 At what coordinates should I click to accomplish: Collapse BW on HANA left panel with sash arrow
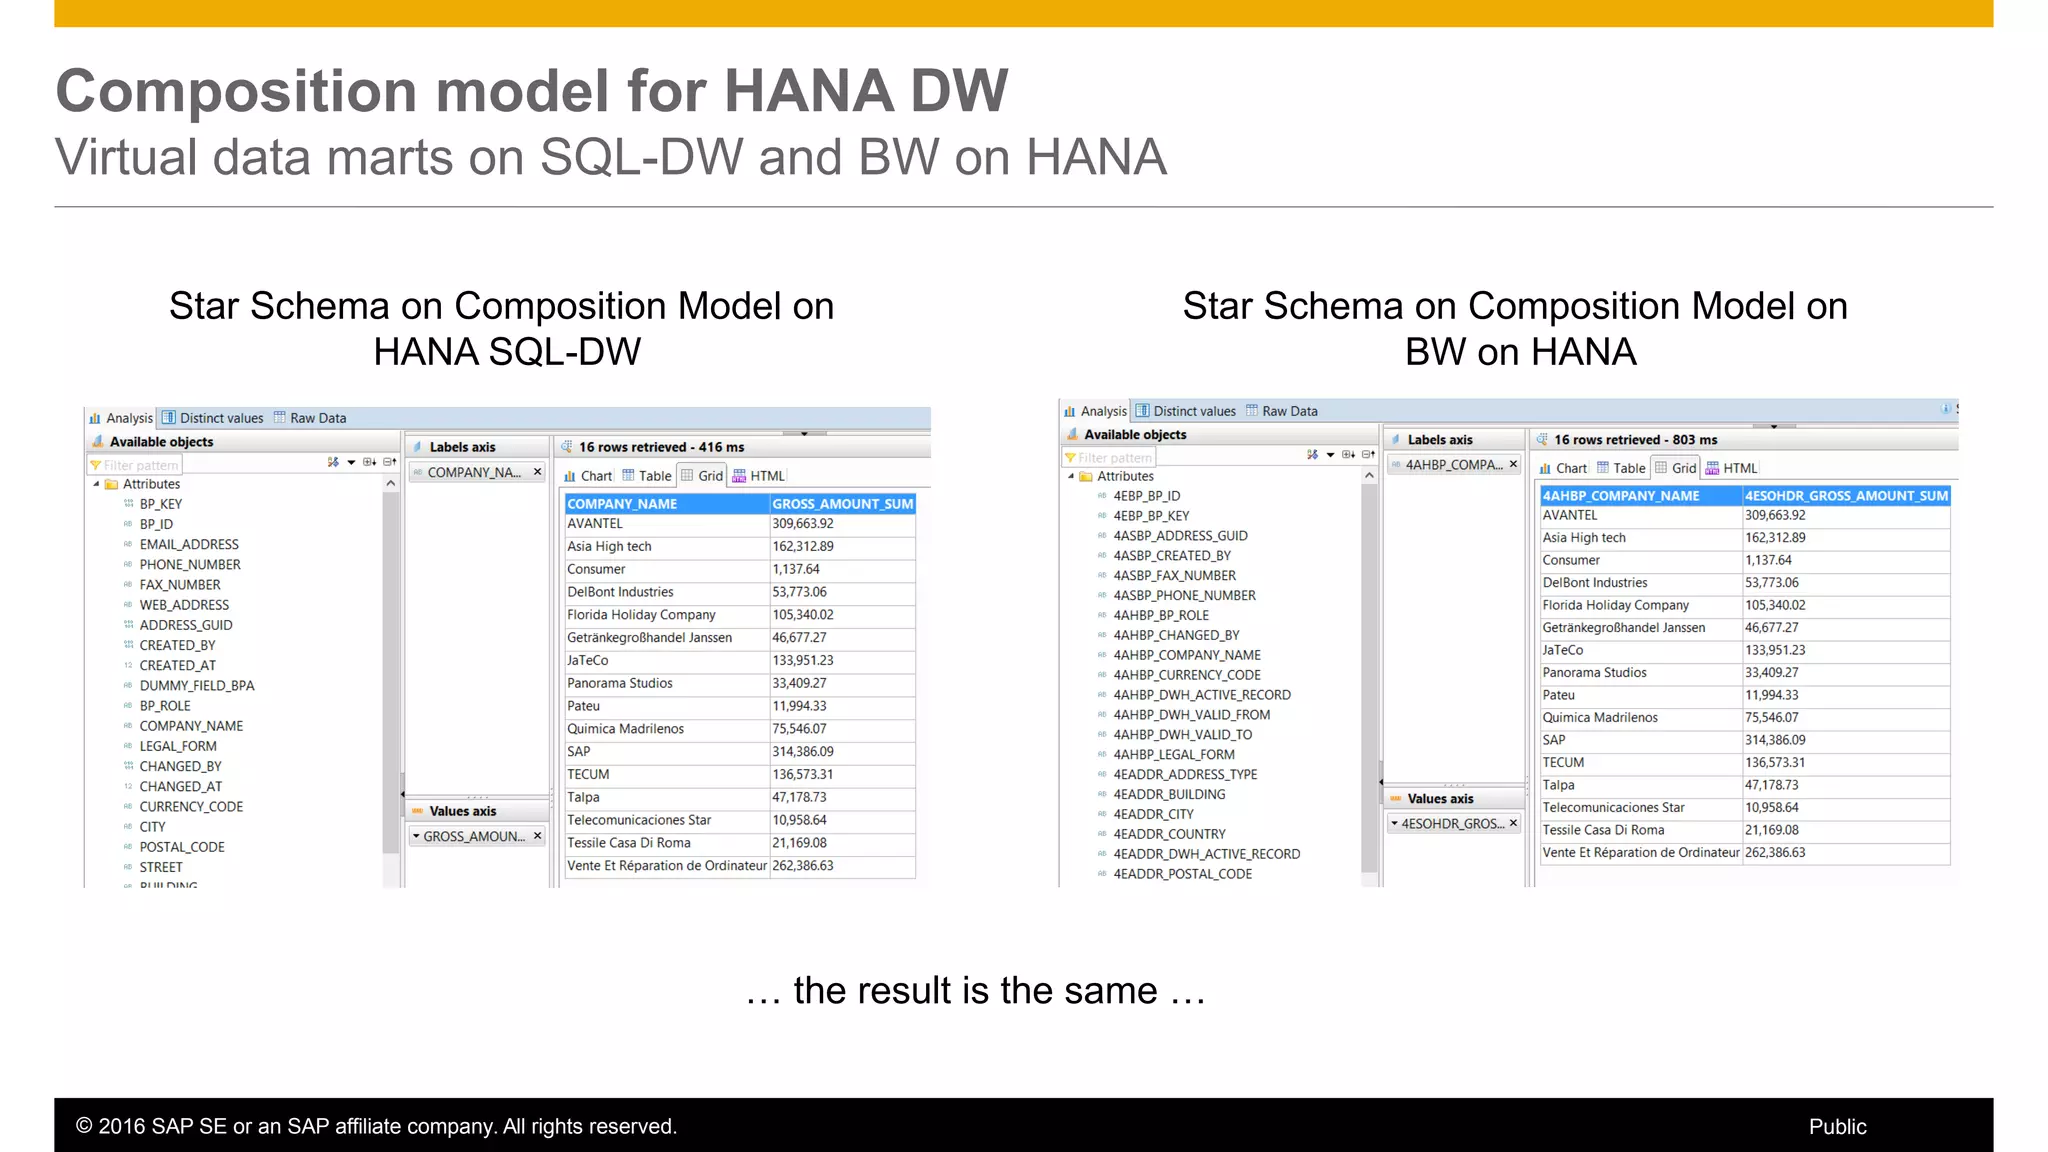pyautogui.click(x=1380, y=782)
